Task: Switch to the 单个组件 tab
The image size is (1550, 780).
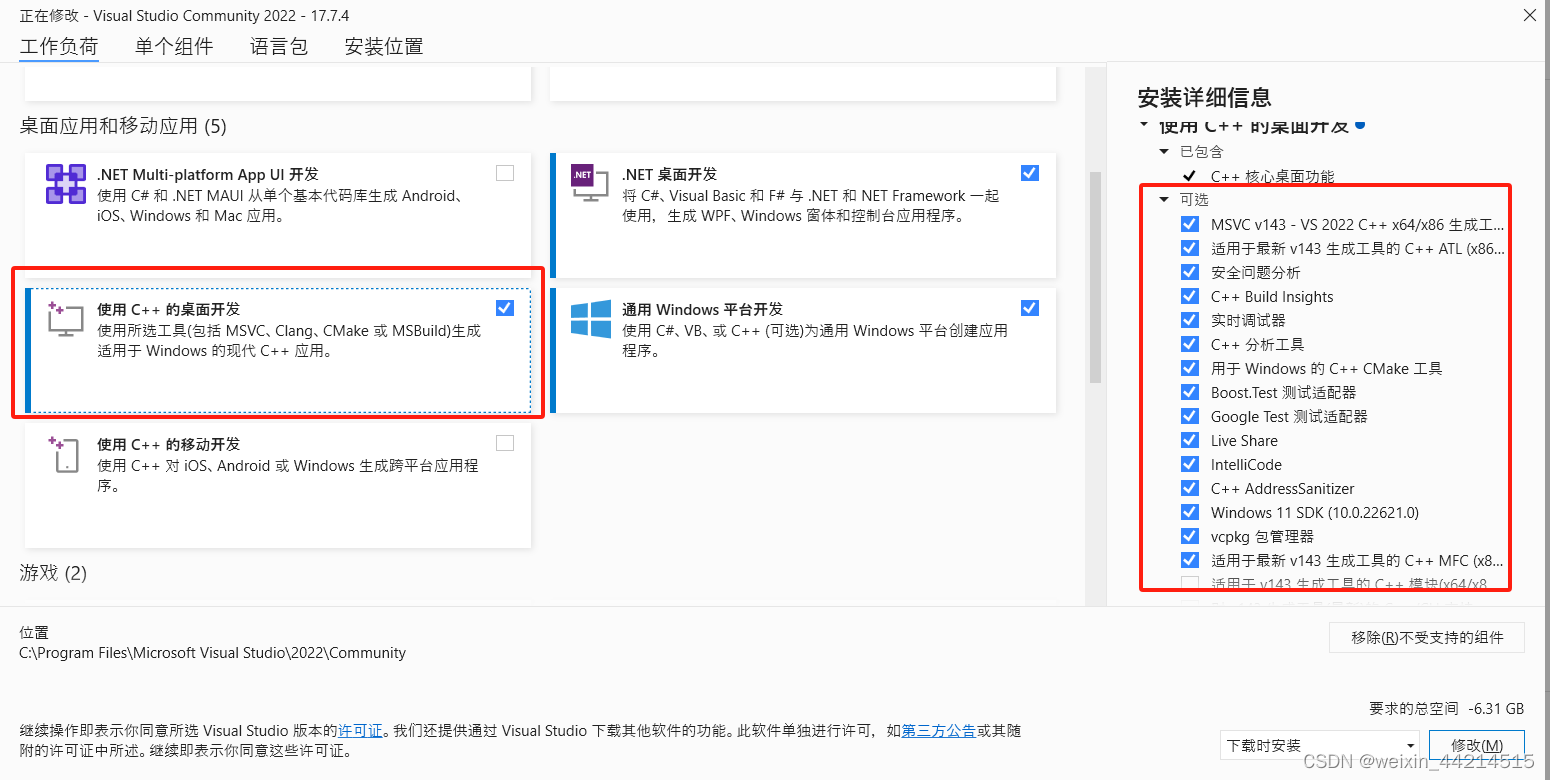Action: pyautogui.click(x=174, y=46)
